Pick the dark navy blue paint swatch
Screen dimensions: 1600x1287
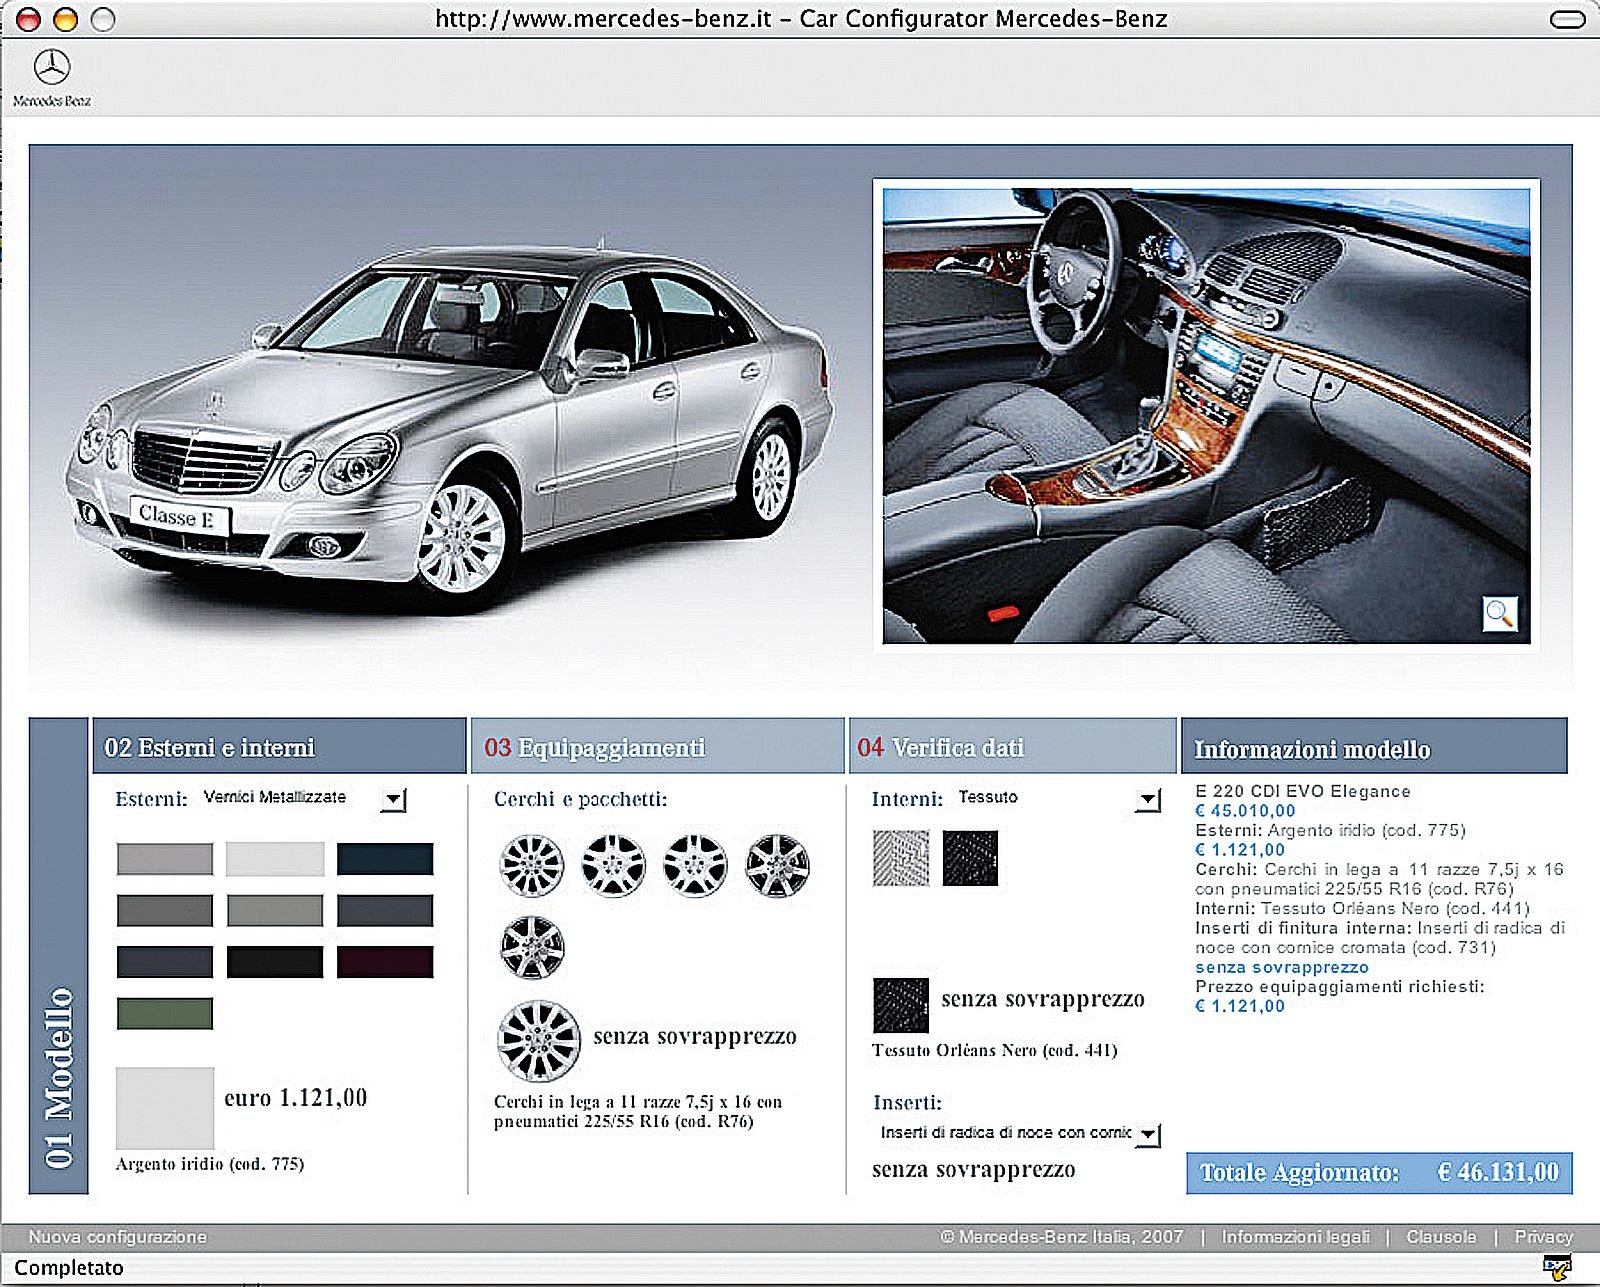pyautogui.click(x=385, y=859)
